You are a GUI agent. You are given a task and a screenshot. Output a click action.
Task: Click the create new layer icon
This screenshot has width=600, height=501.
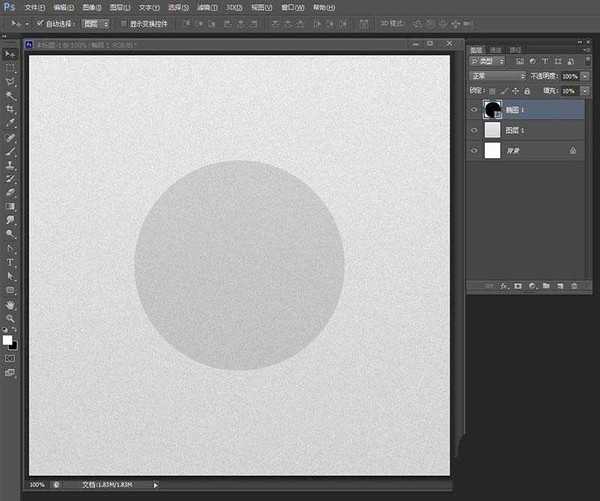pyautogui.click(x=560, y=286)
